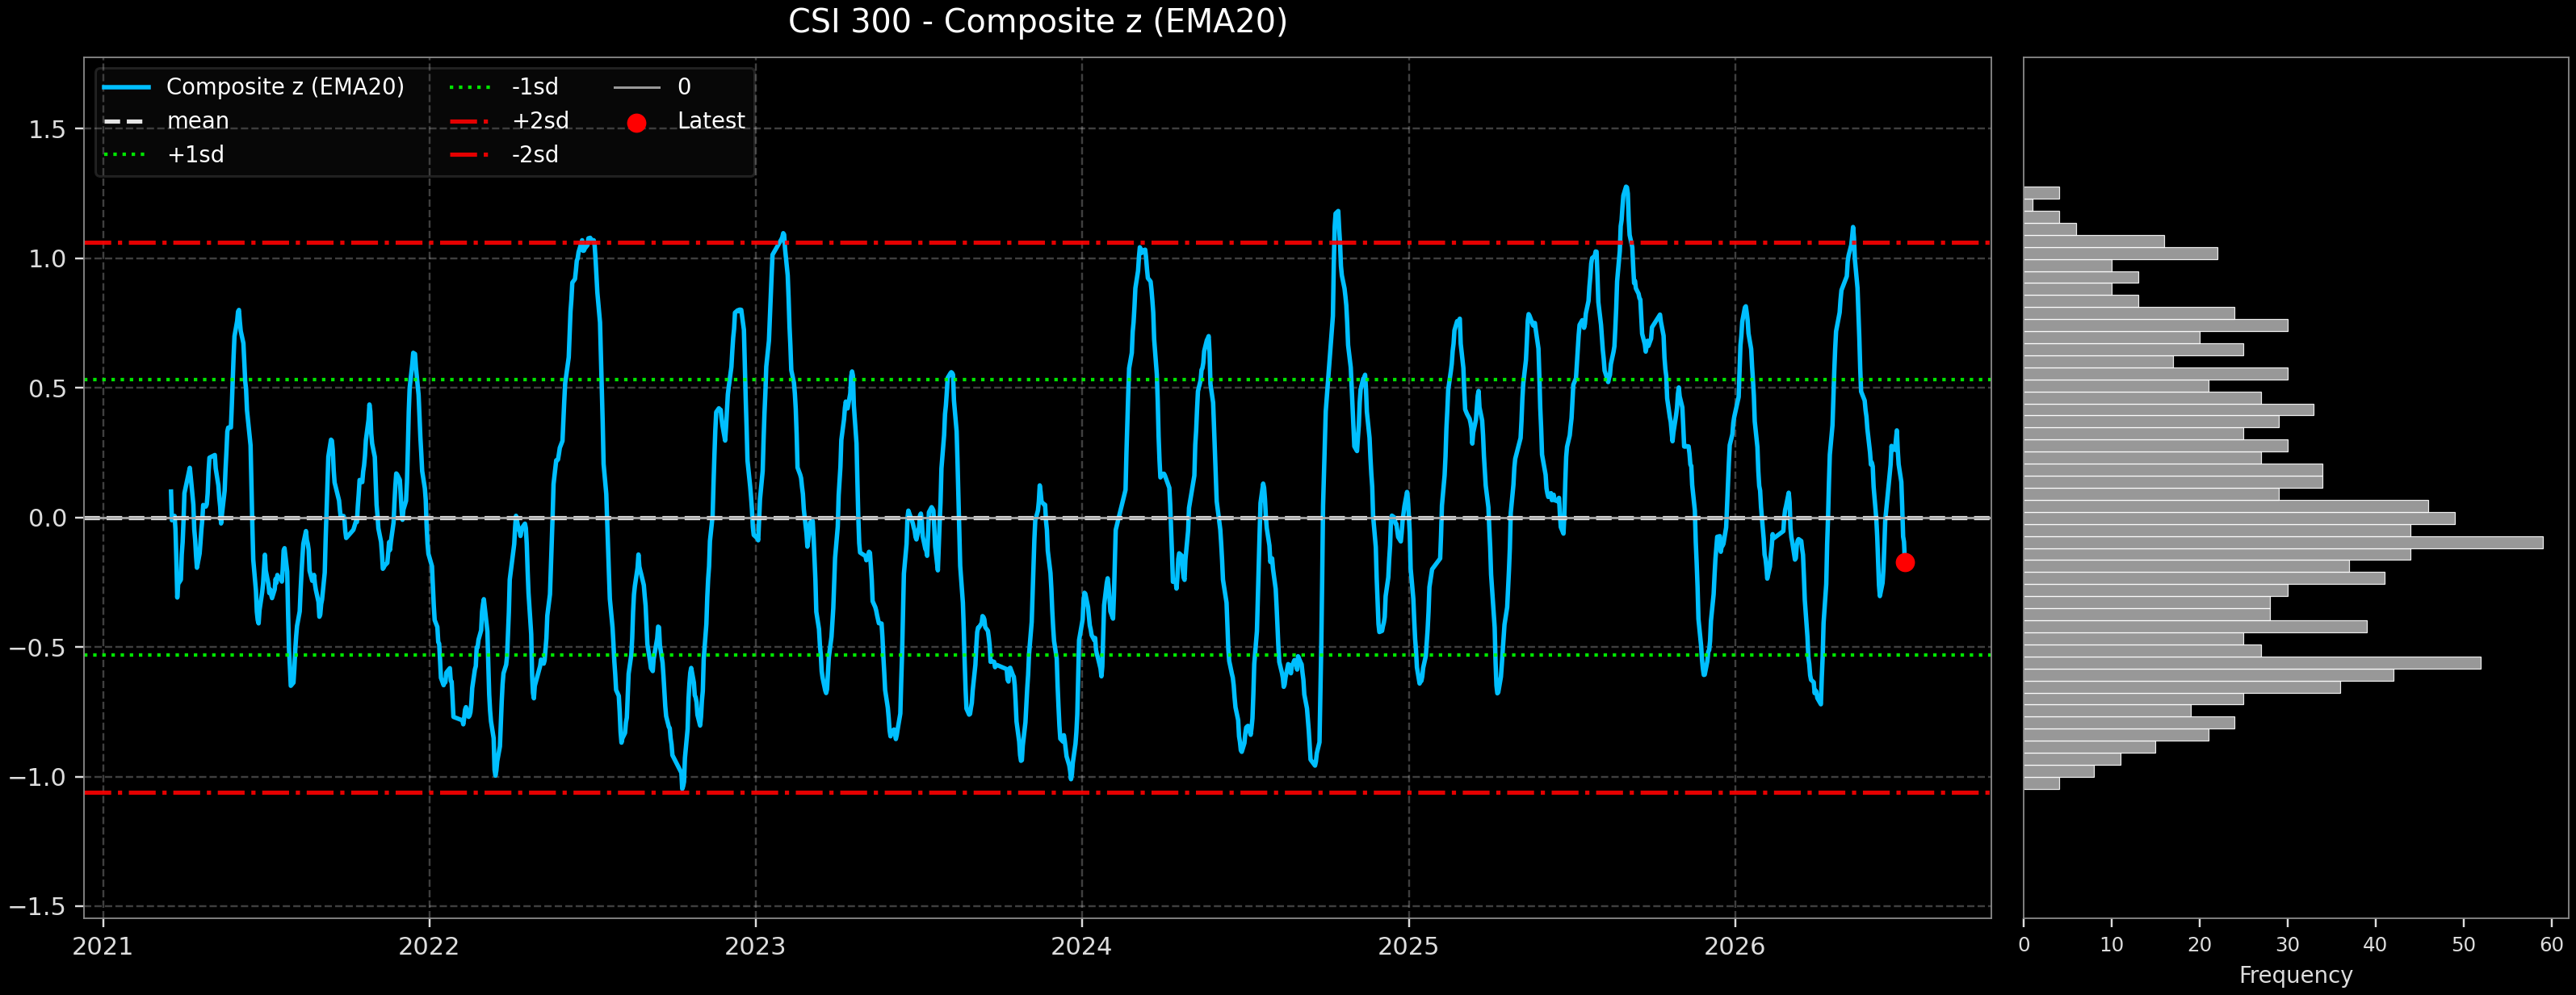Screen dimensions: 2576x995
Task: Click the cyan line legend swatch
Action: pos(127,88)
